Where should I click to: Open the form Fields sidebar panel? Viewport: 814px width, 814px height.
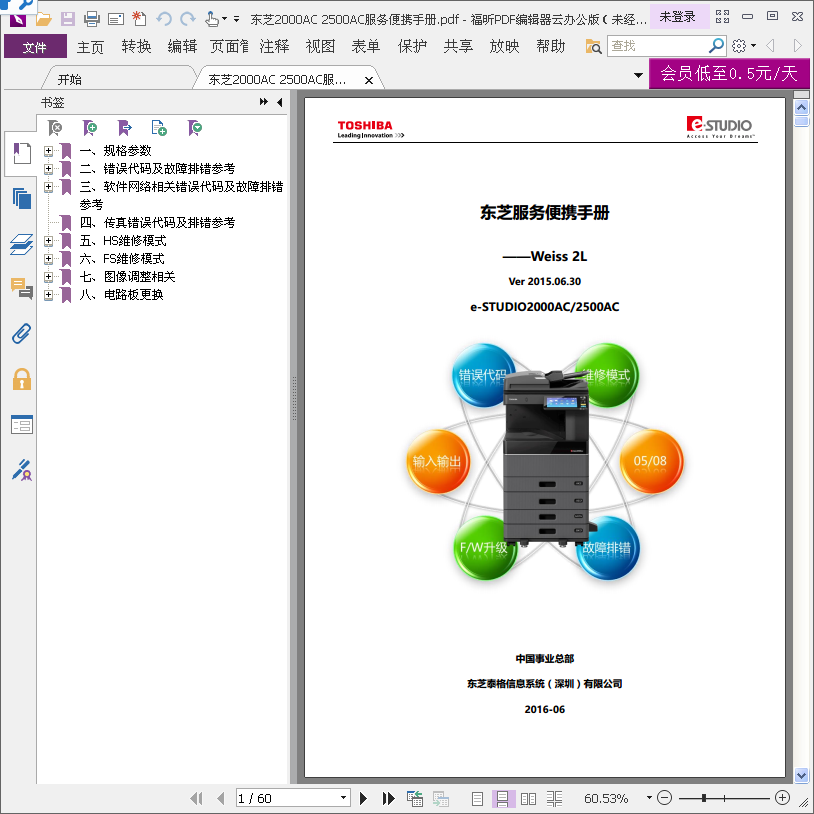(x=21, y=425)
